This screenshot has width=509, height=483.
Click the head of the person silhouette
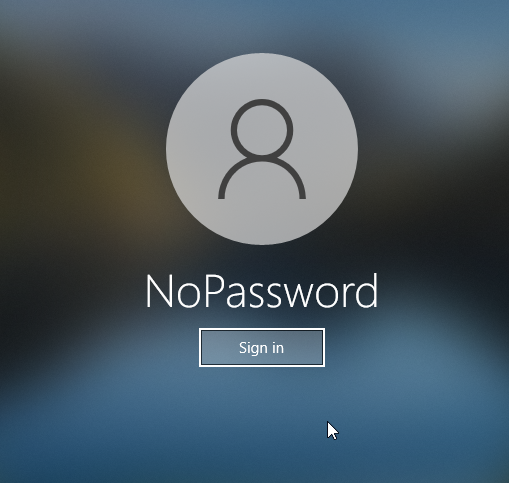click(262, 128)
